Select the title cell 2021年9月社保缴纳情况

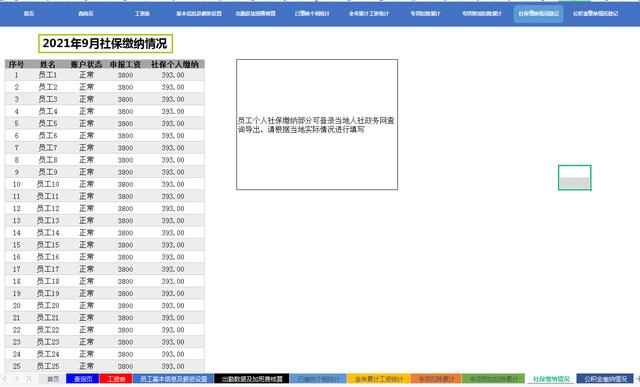(105, 43)
